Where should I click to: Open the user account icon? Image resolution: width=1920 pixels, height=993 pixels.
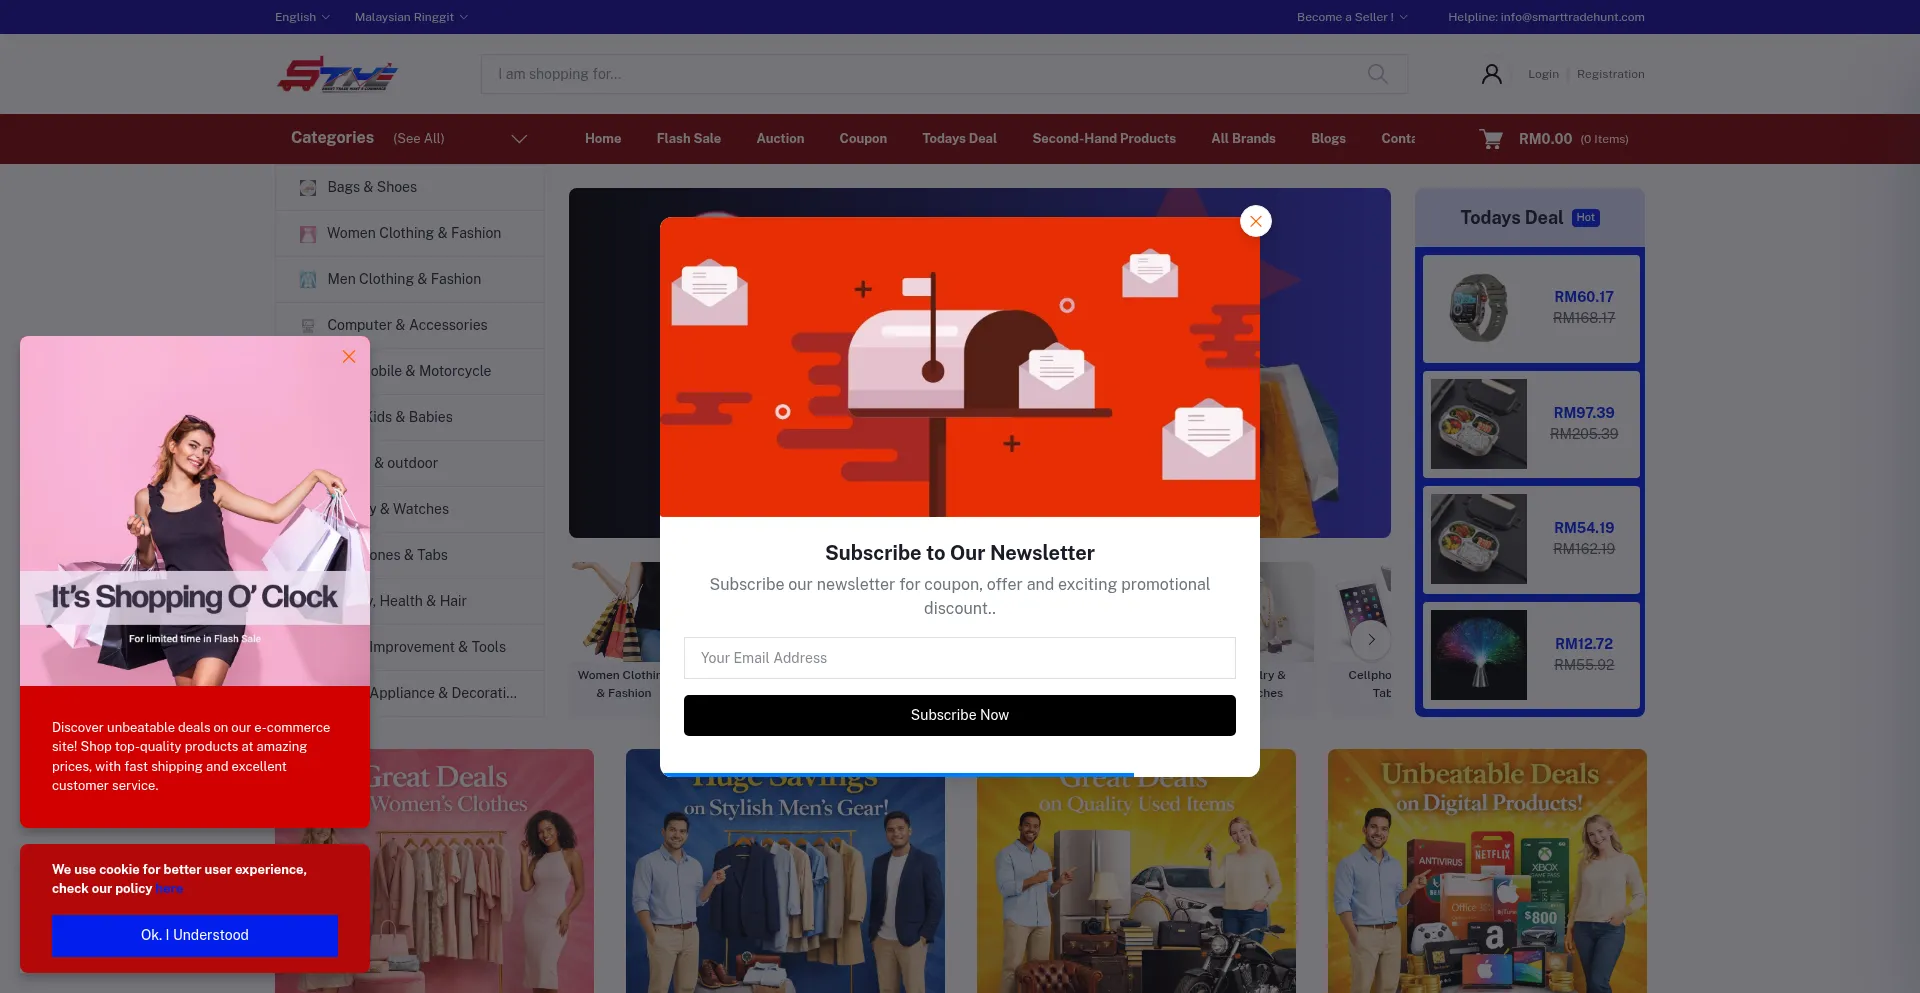[x=1491, y=74]
